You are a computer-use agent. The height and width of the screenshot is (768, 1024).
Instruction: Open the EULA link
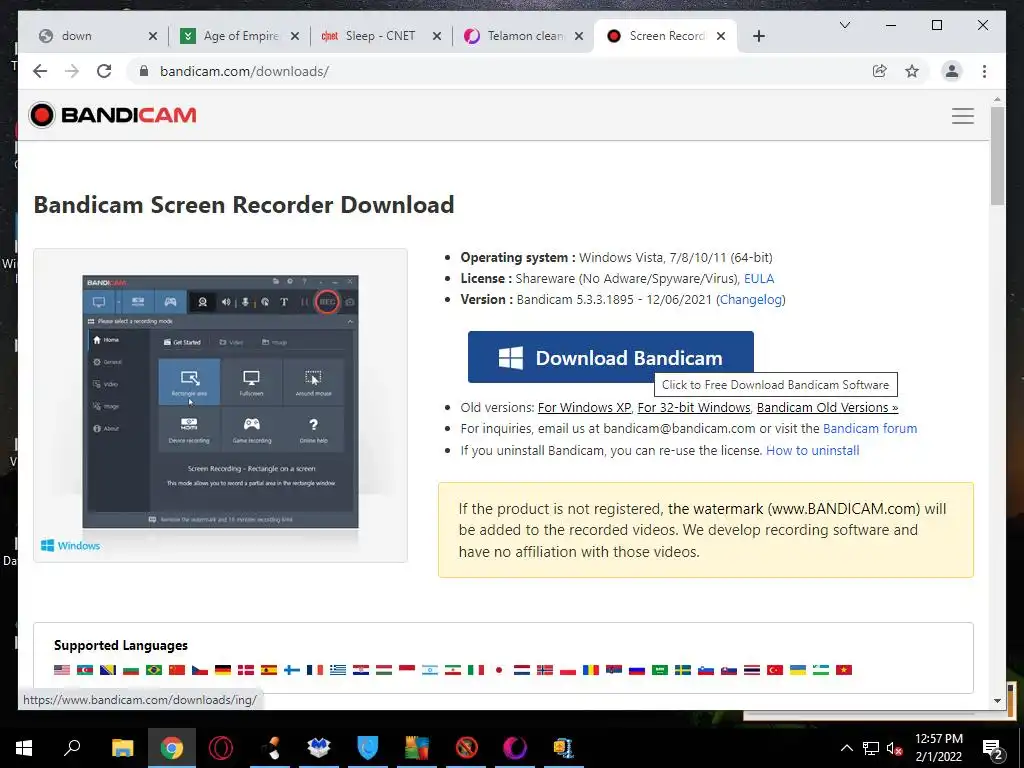point(759,278)
